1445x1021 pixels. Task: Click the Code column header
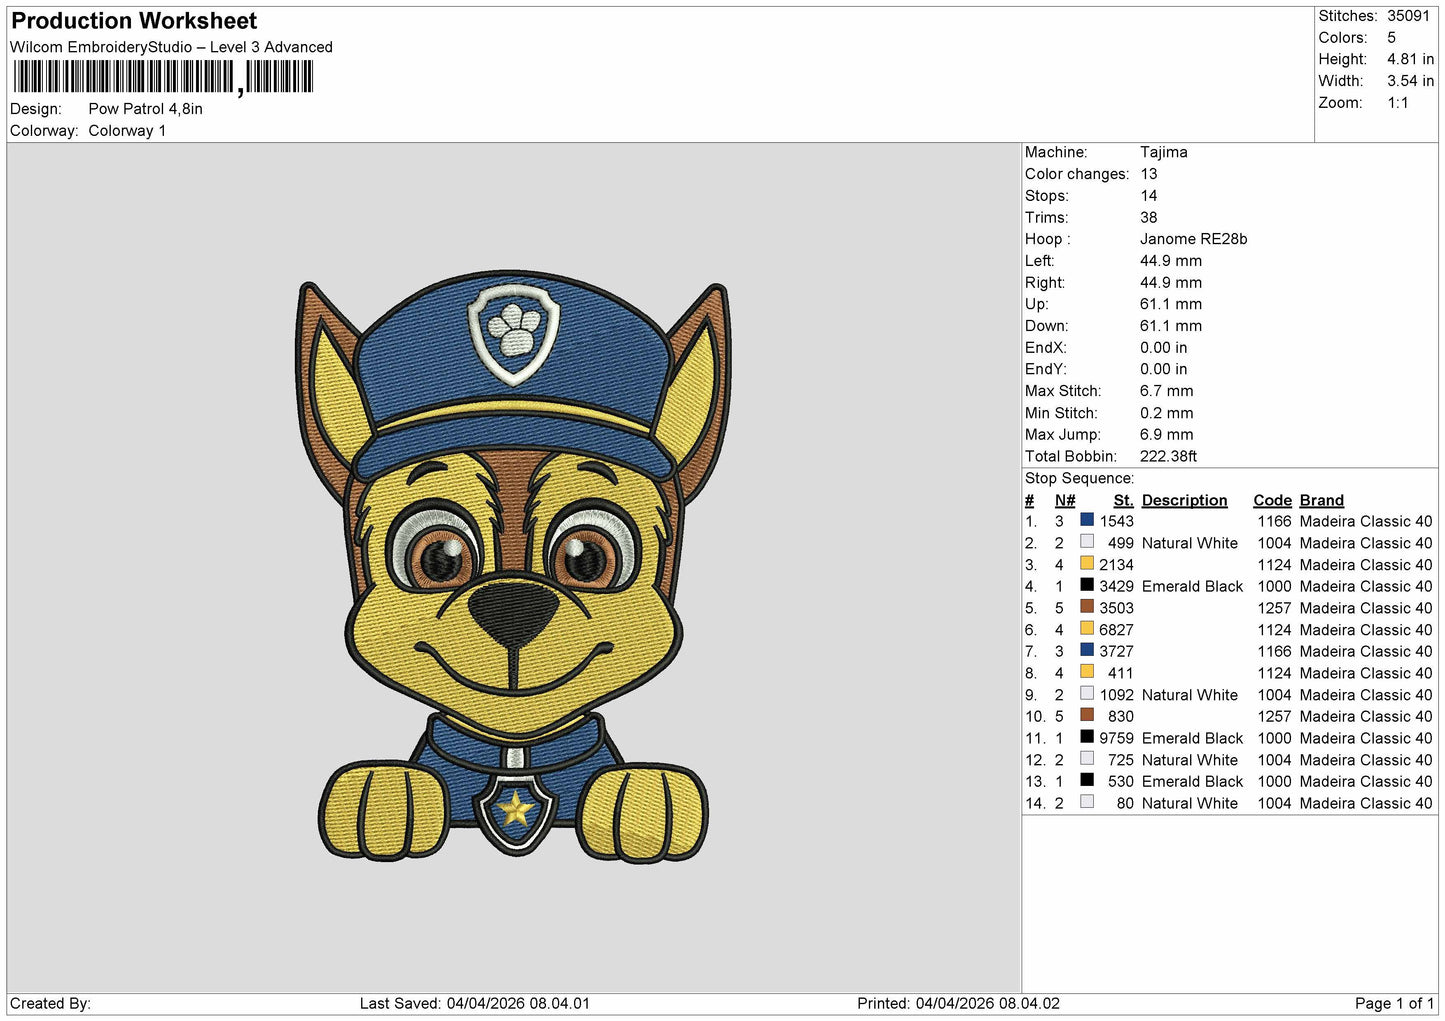click(x=1273, y=500)
